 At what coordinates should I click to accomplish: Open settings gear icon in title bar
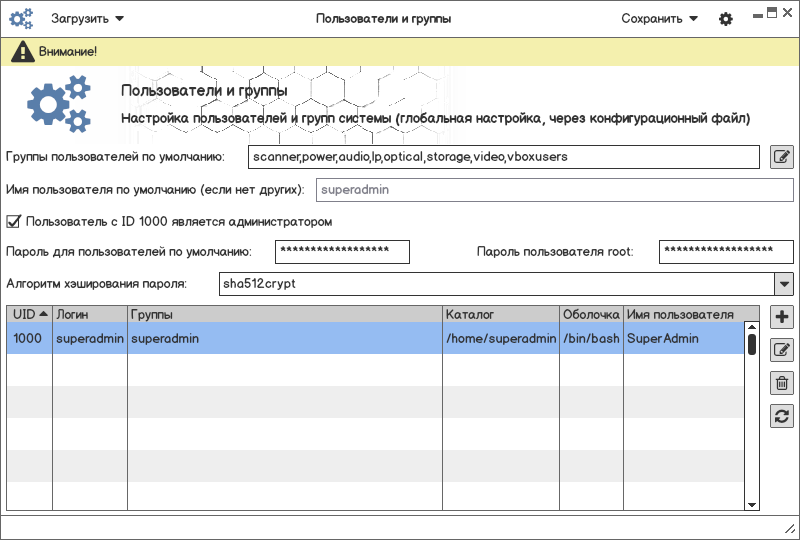point(726,19)
